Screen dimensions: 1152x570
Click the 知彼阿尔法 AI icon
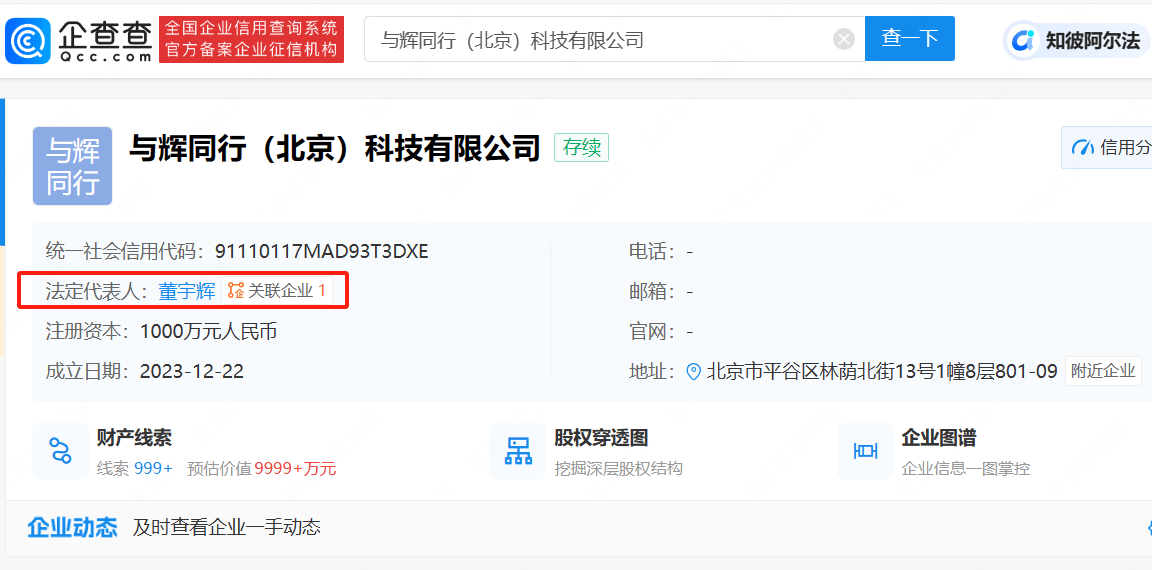1023,40
